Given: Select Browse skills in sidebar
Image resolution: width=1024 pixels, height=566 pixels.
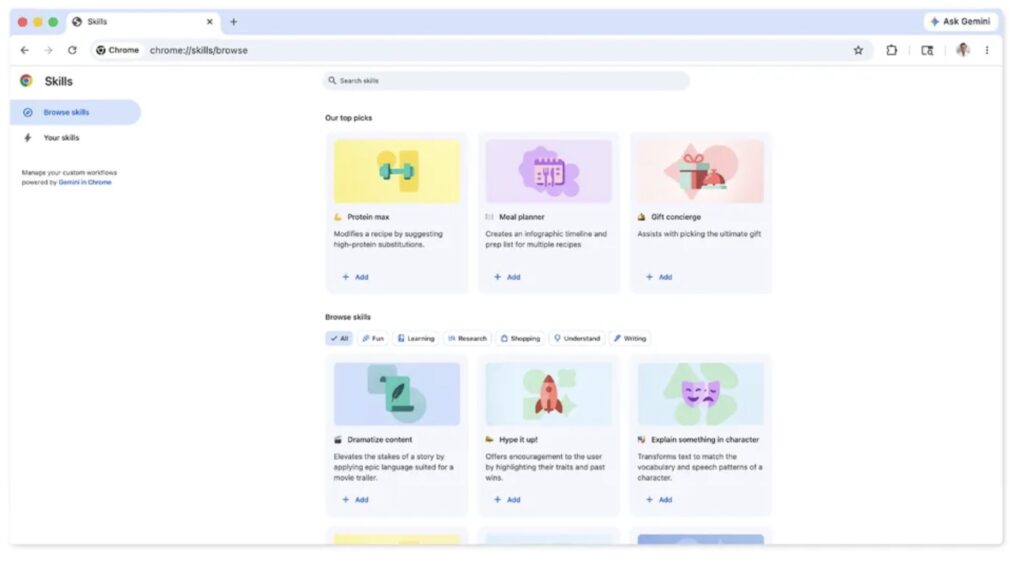Looking at the screenshot, I should coord(66,112).
